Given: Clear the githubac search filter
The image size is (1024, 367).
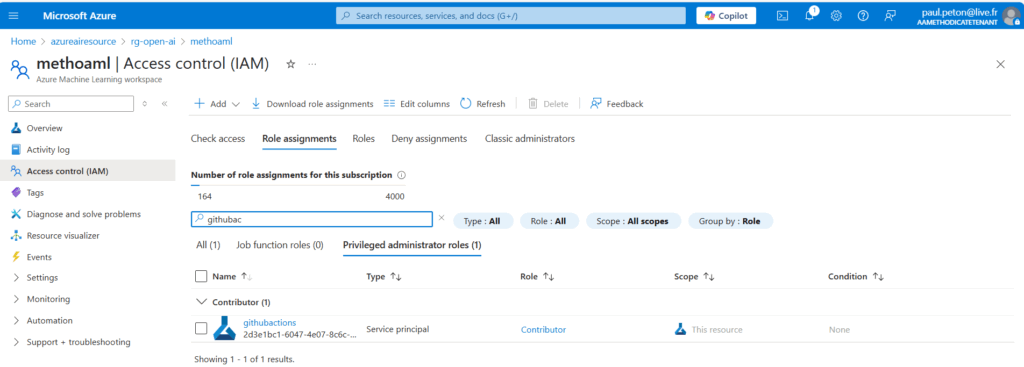Looking at the screenshot, I should pos(441,218).
